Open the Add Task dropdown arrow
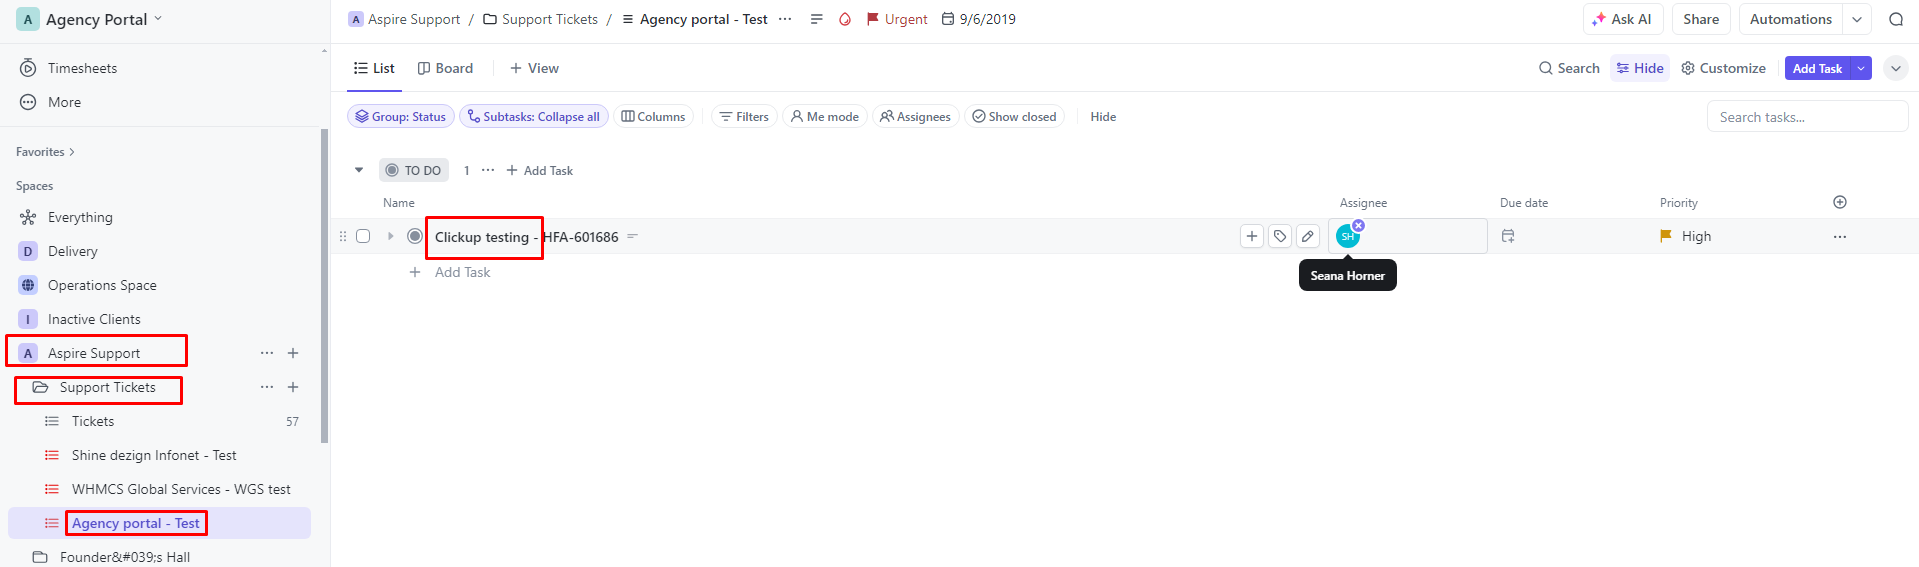The height and width of the screenshot is (567, 1919). (1861, 68)
